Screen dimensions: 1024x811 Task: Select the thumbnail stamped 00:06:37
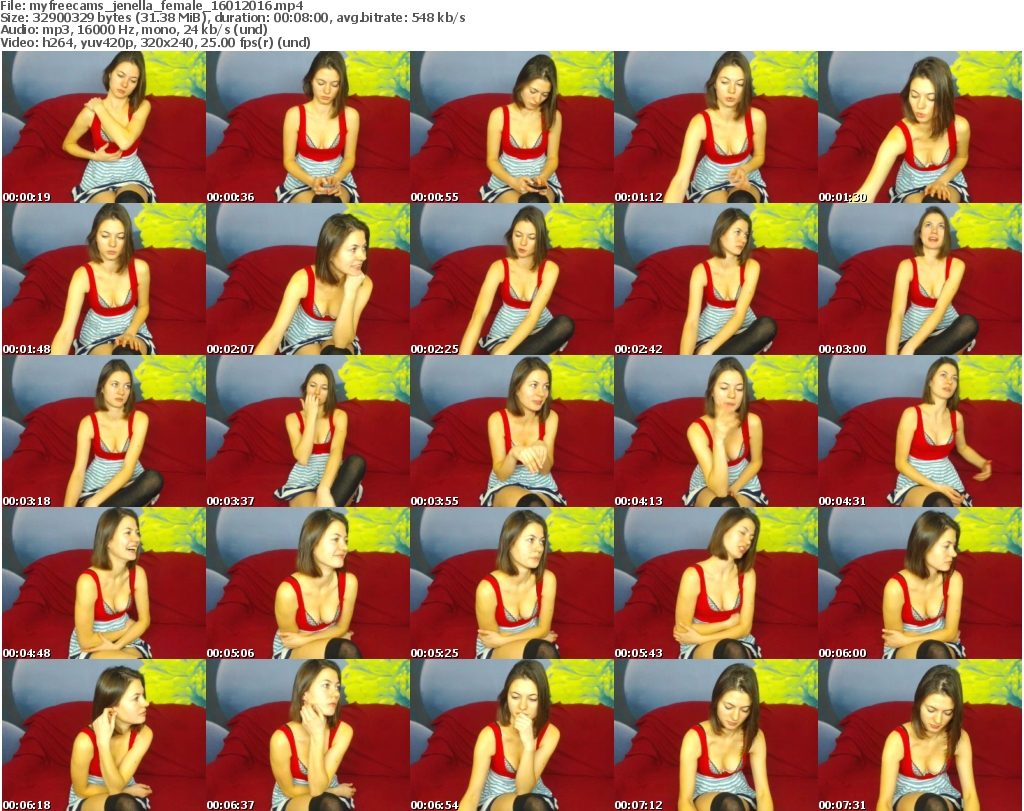pyautogui.click(x=308, y=735)
